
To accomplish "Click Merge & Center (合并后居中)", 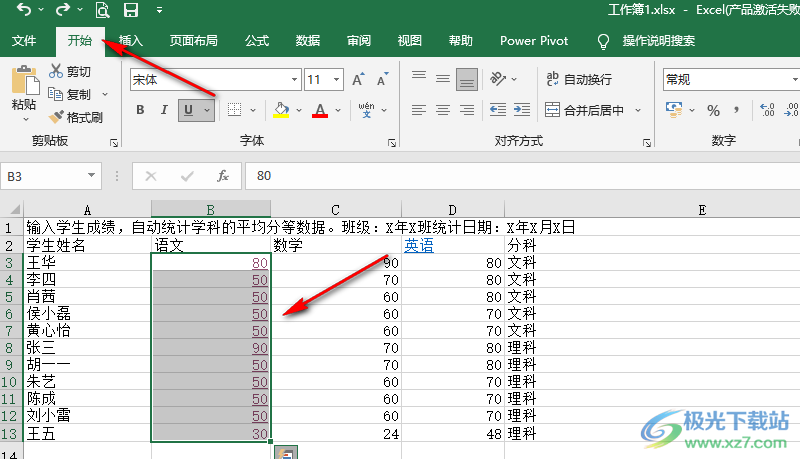I will pos(584,110).
